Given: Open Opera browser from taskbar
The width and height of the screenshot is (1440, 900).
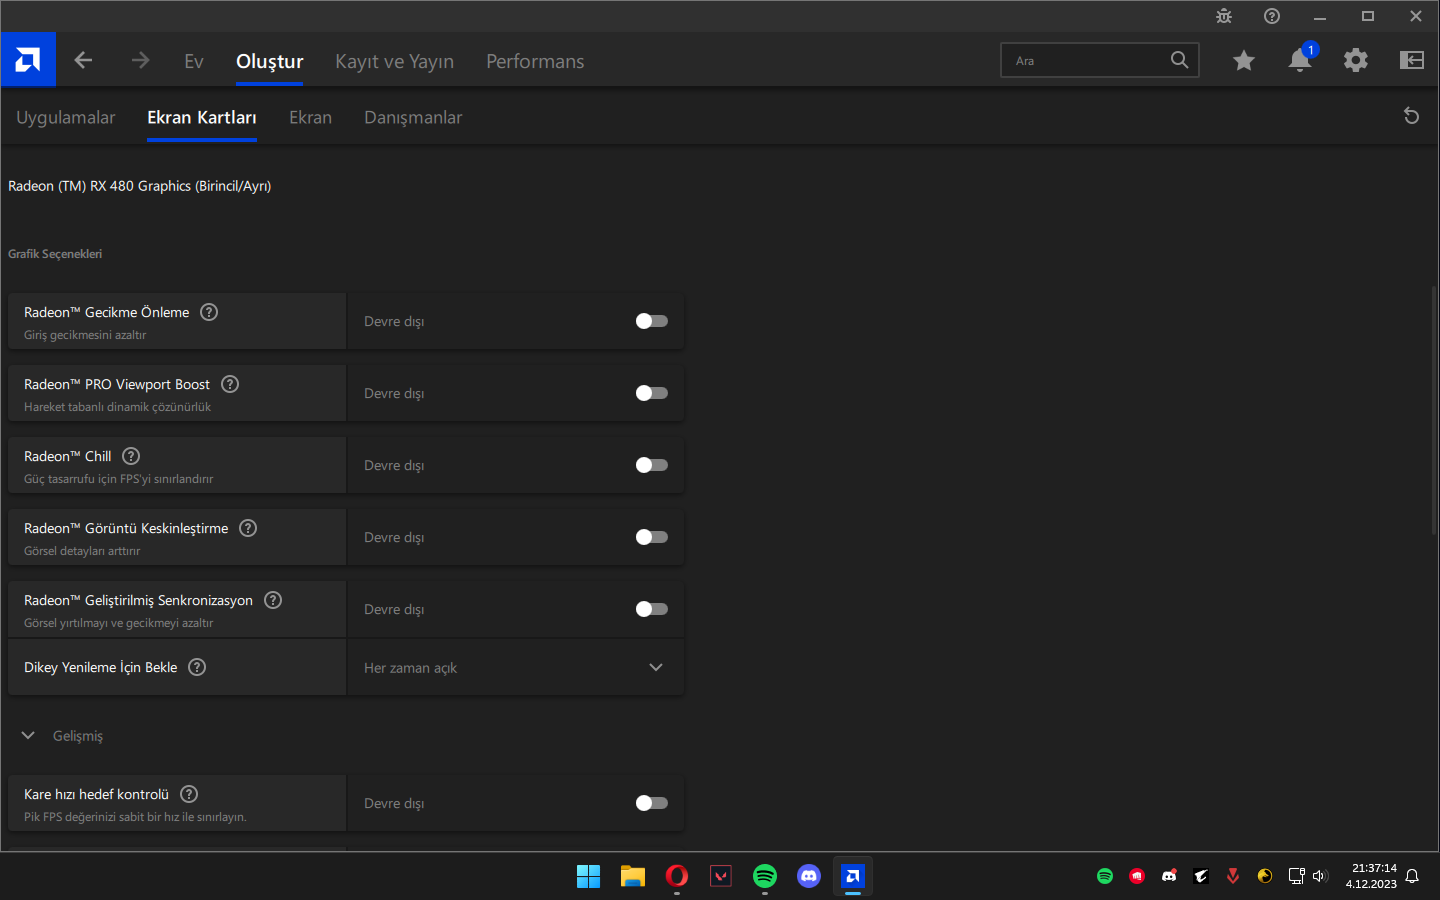Looking at the screenshot, I should [677, 876].
